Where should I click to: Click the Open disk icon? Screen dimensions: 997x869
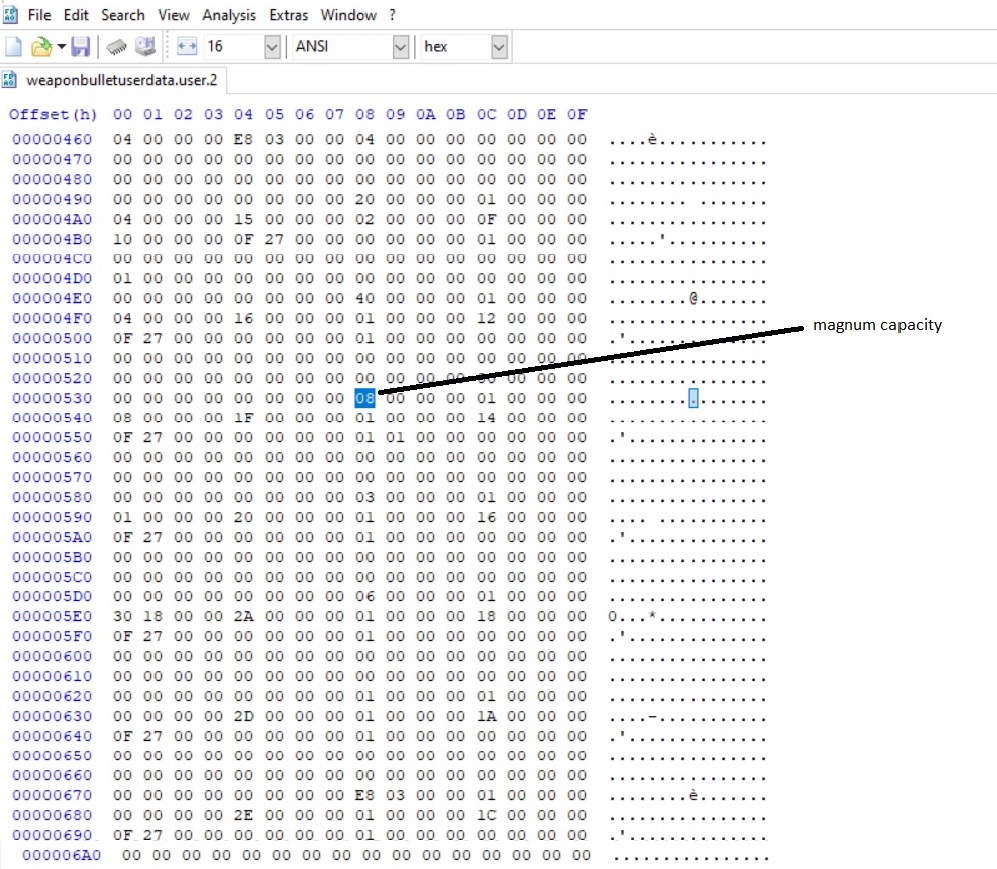145,46
